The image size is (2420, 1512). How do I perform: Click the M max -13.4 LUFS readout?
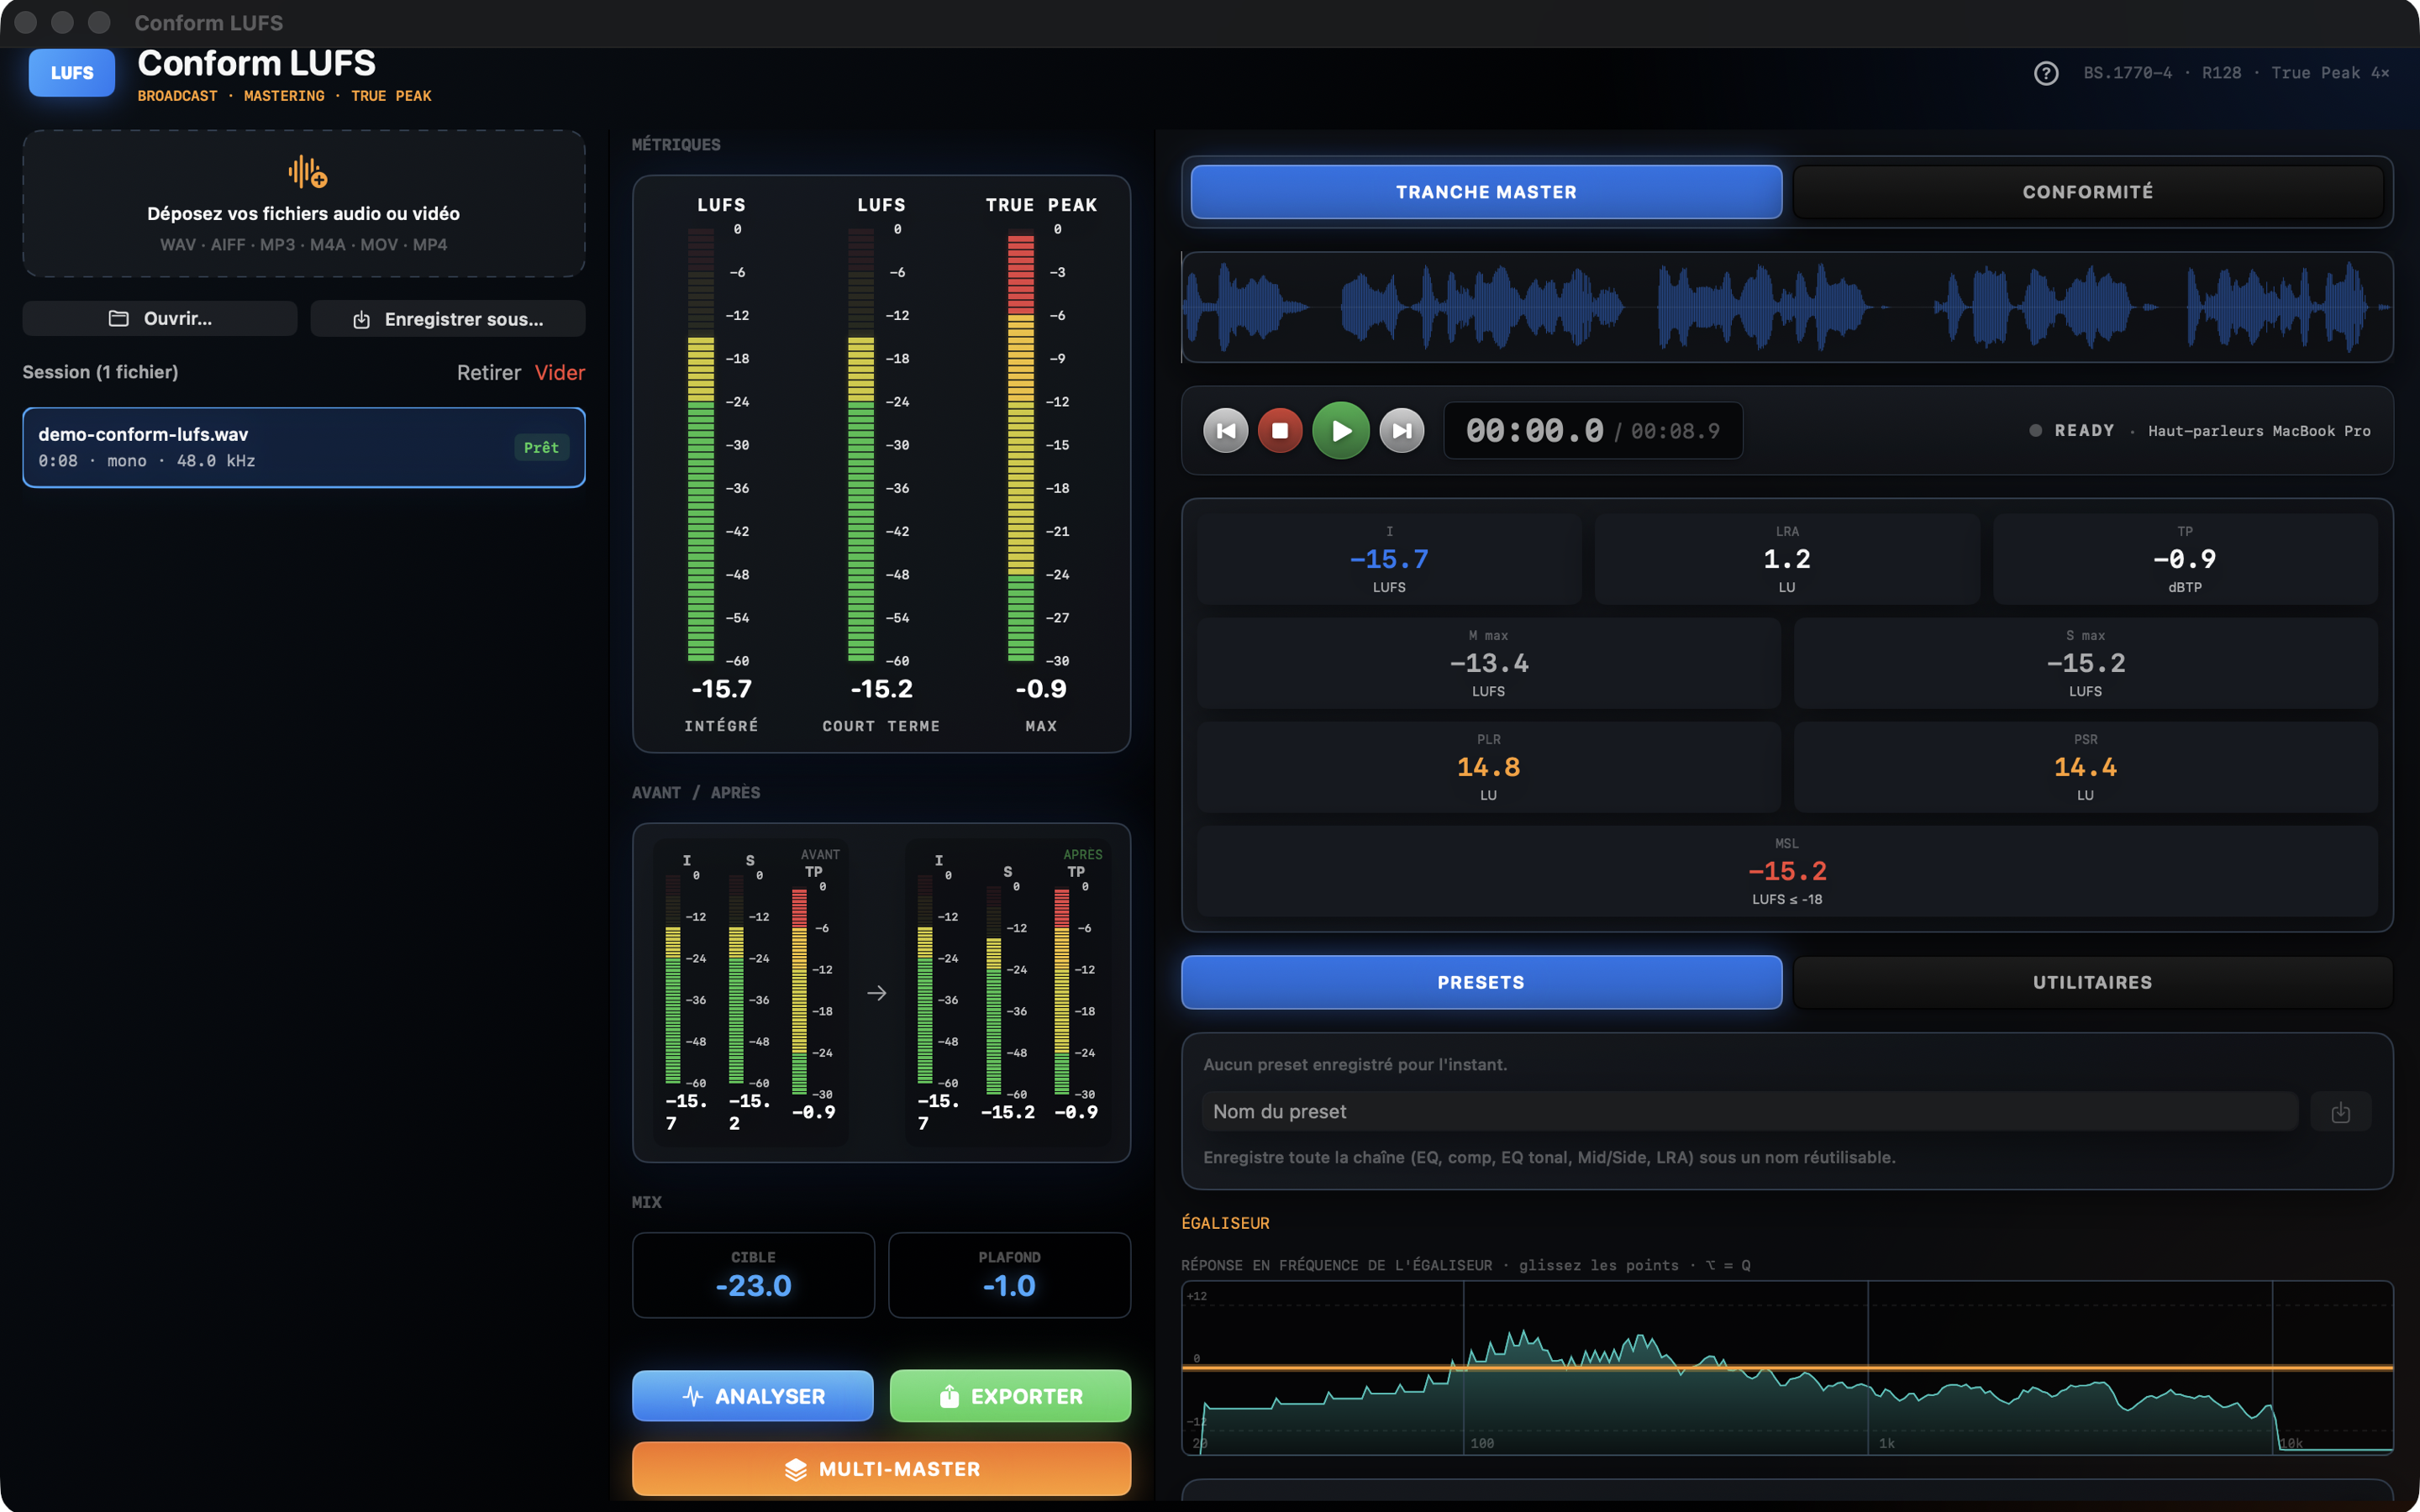point(1488,663)
